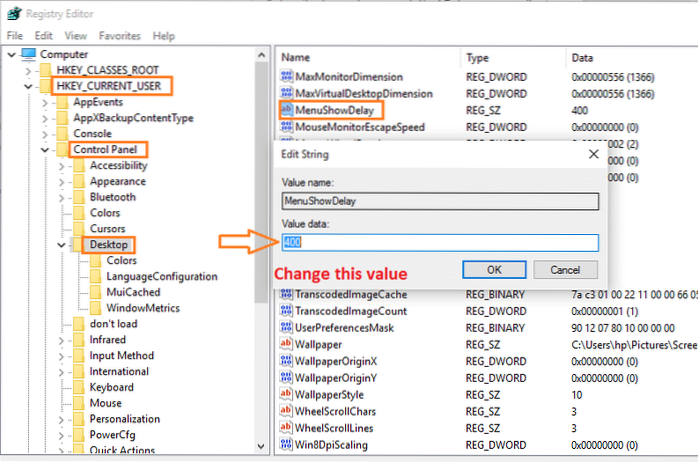The width and height of the screenshot is (698, 462).
Task: Click the Wallpaper string value icon
Action: coord(289,344)
